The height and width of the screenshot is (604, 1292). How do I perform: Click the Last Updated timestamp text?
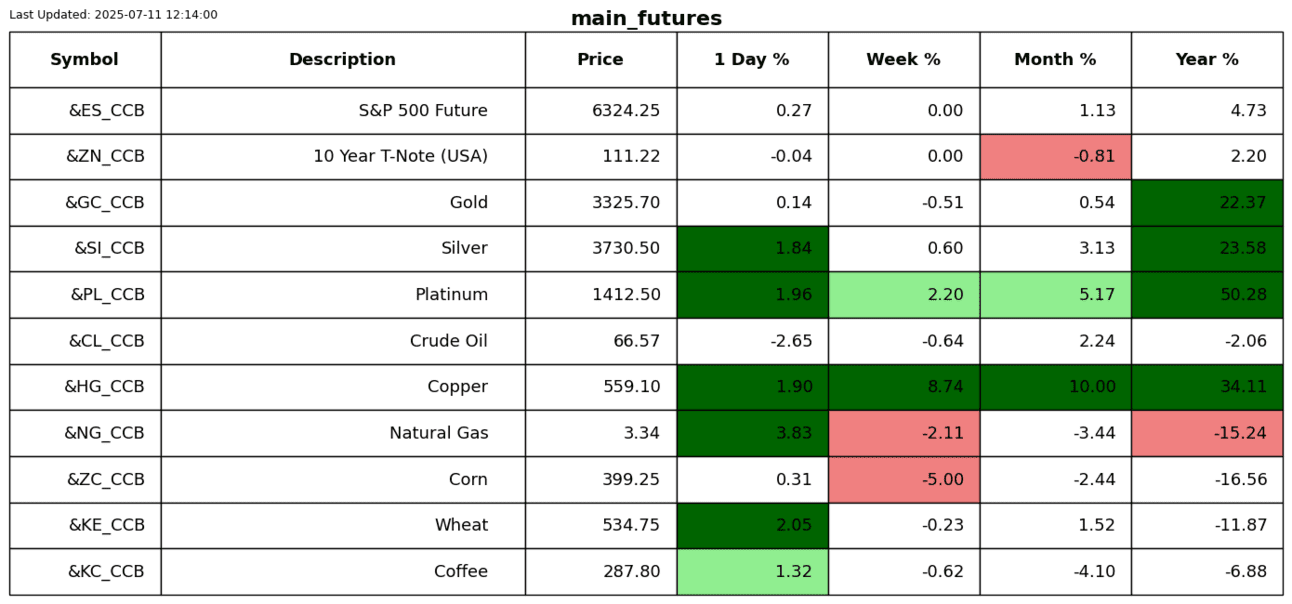pyautogui.click(x=113, y=15)
